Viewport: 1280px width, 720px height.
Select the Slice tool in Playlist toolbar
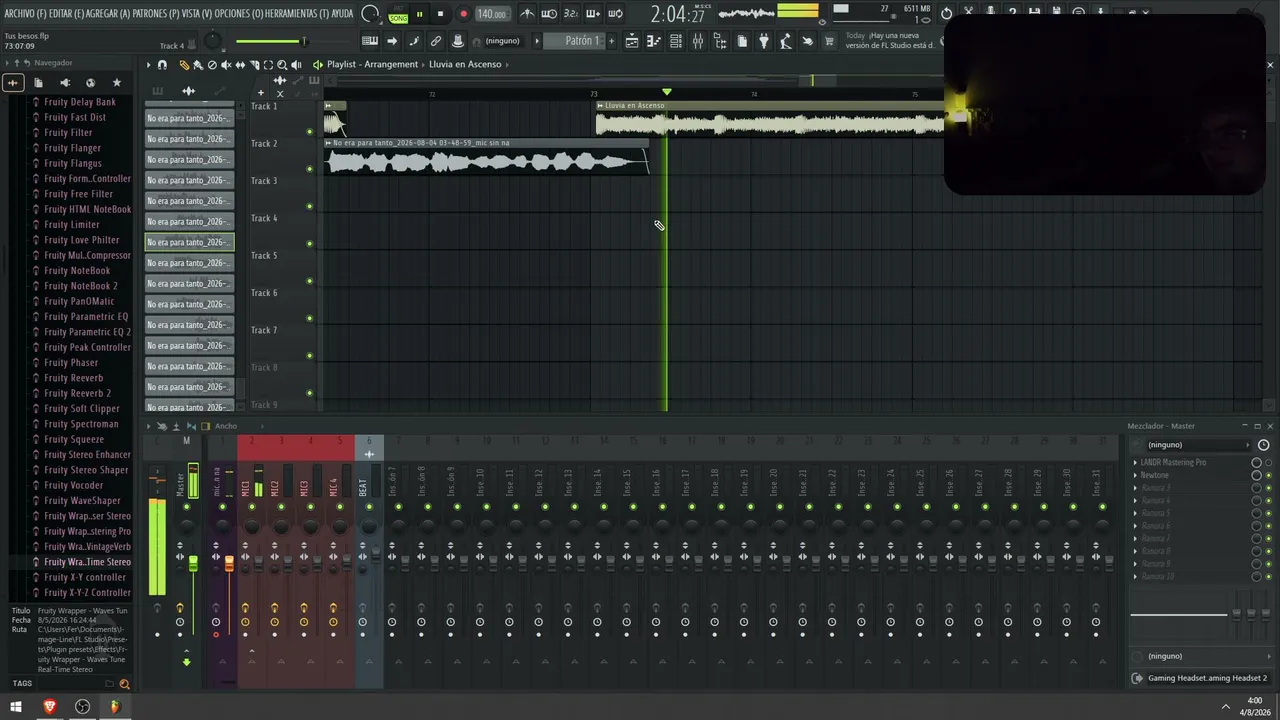coord(254,65)
